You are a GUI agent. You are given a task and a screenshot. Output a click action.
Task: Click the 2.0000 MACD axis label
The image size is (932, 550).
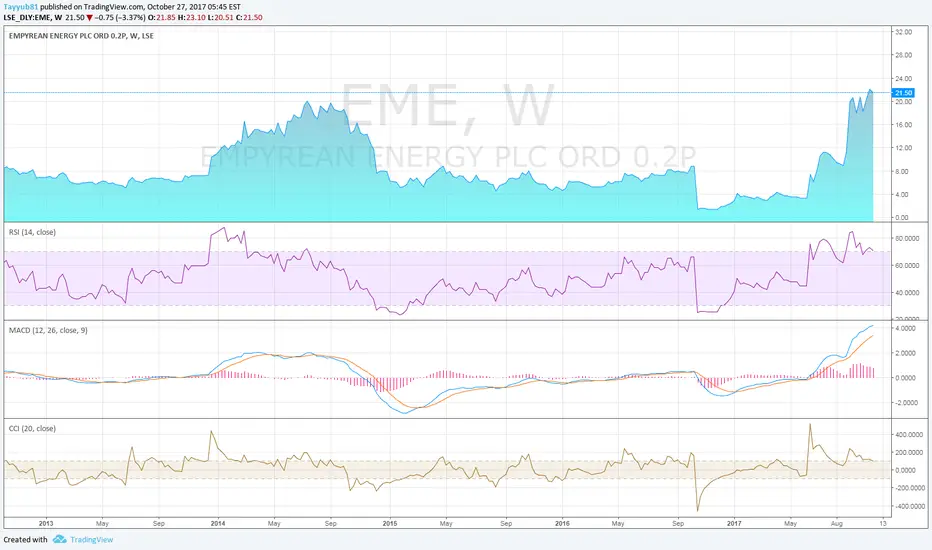click(905, 353)
